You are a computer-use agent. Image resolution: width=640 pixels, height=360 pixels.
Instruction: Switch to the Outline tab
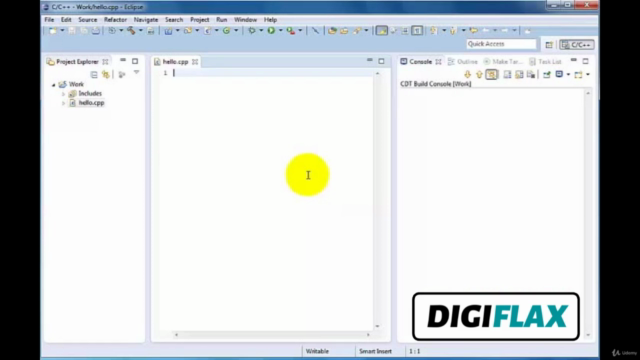click(x=463, y=62)
